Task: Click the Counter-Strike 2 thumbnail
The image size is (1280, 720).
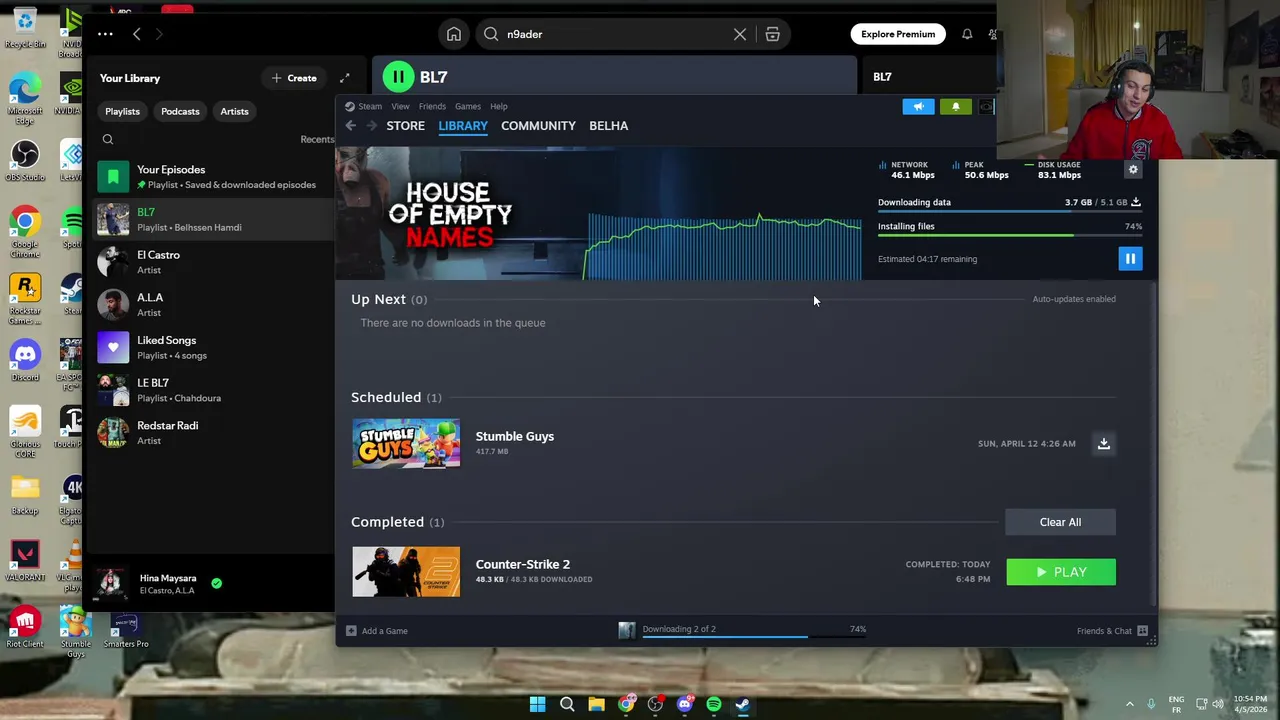Action: pos(406,572)
